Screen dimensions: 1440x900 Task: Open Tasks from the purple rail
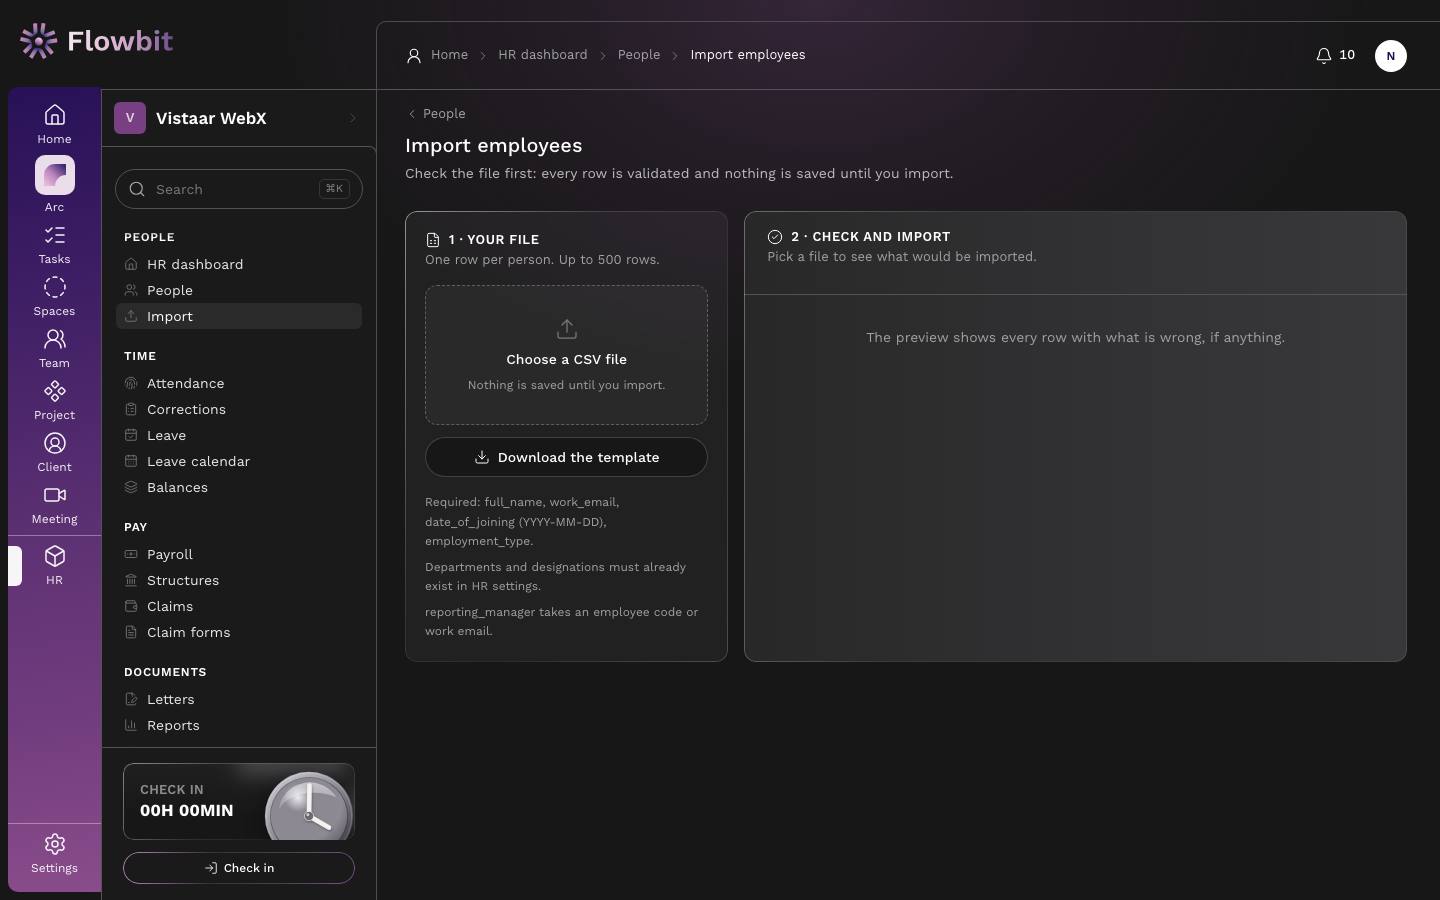tap(54, 245)
